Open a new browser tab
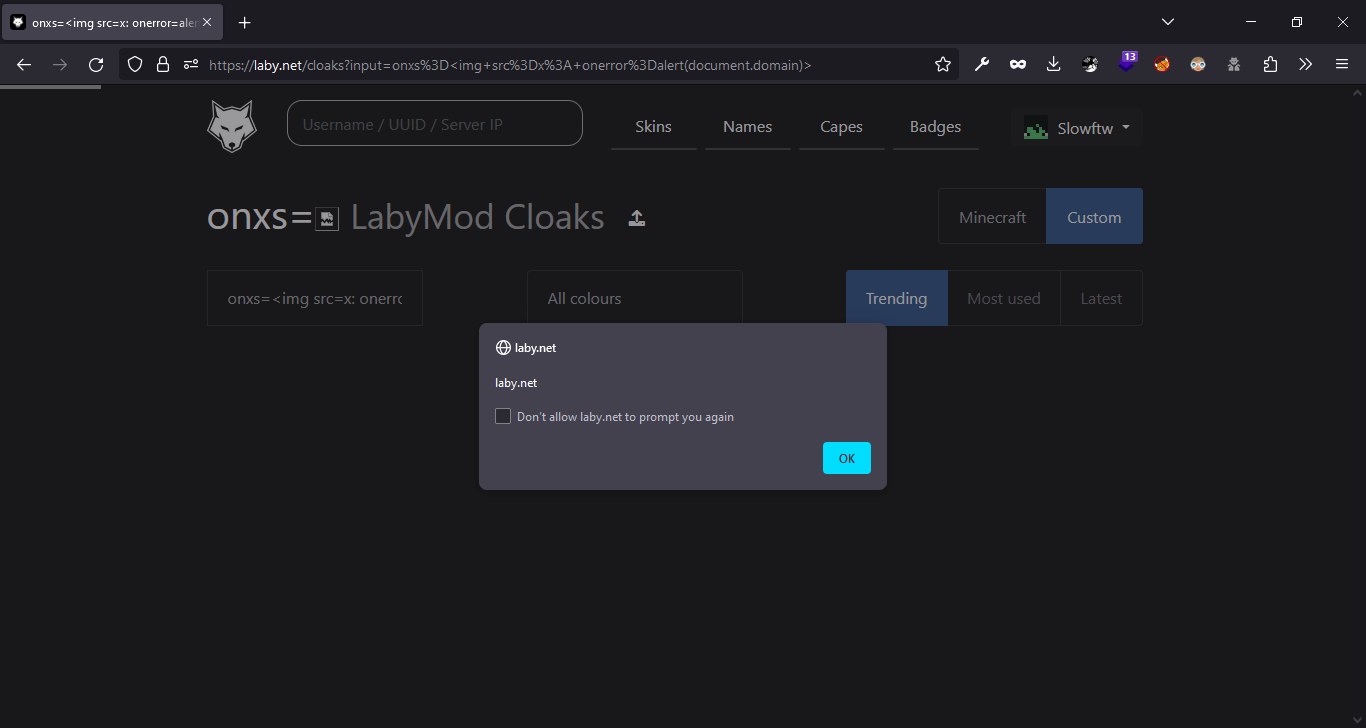Image resolution: width=1366 pixels, height=728 pixels. (245, 22)
